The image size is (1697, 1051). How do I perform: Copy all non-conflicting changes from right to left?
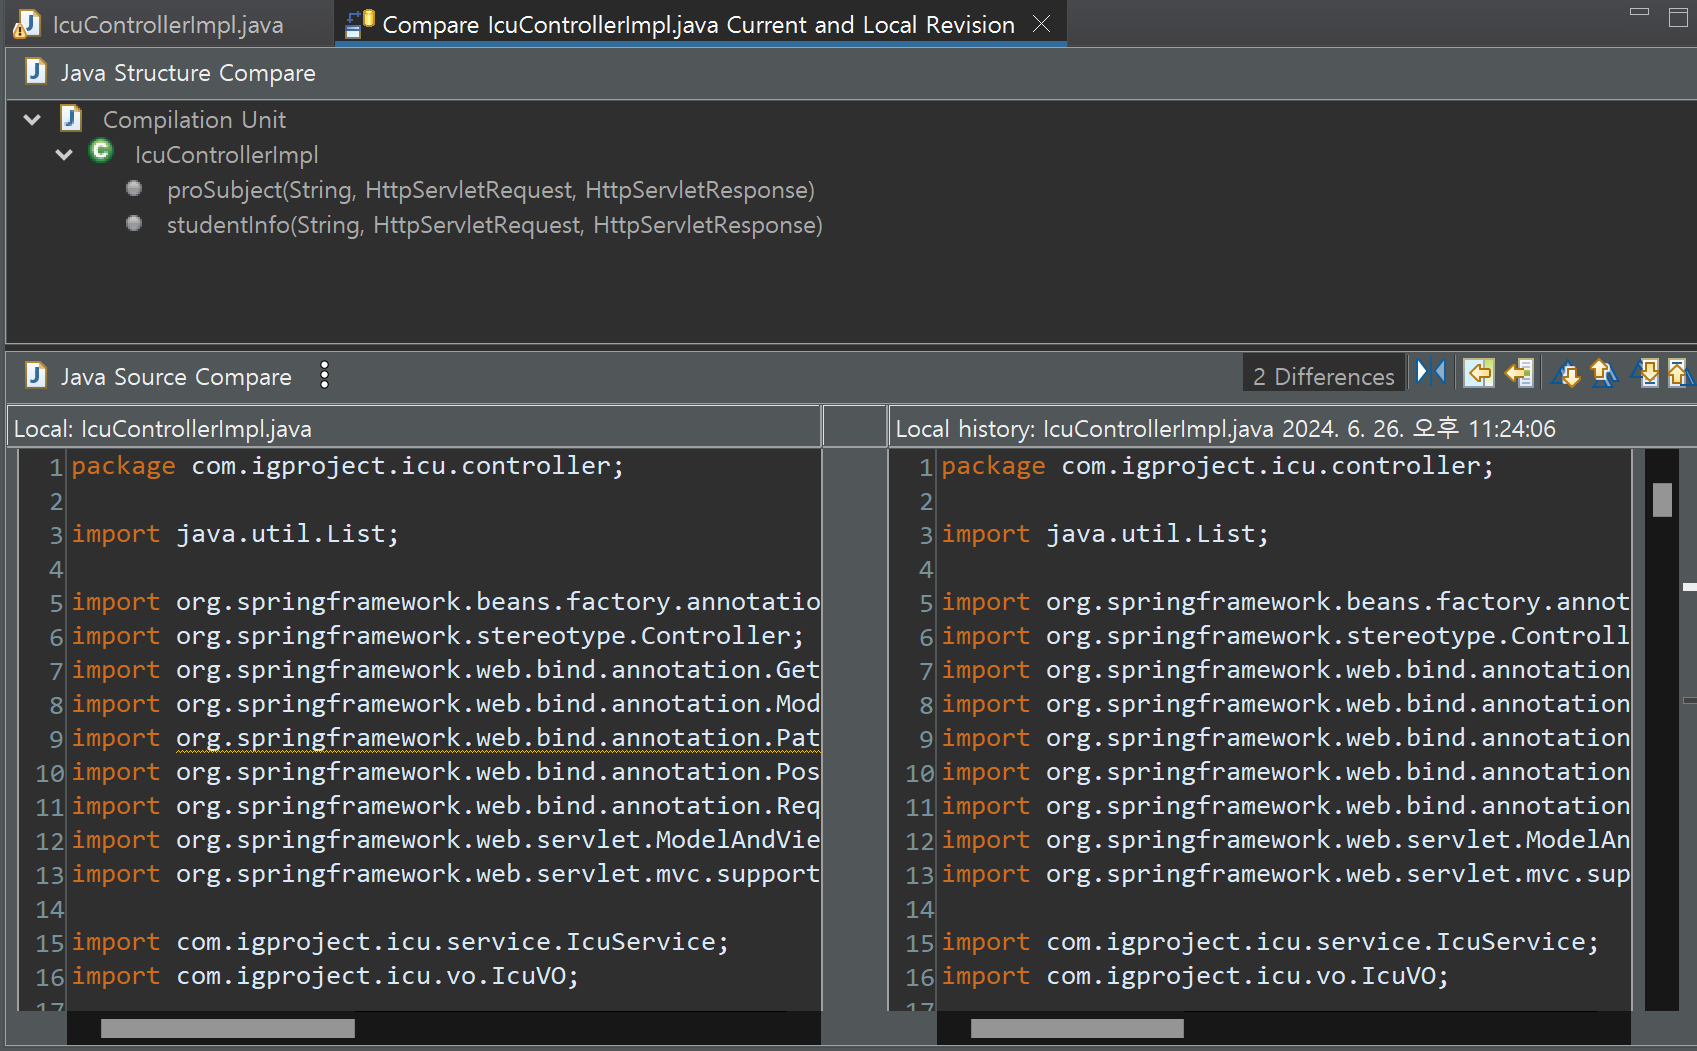[1479, 373]
